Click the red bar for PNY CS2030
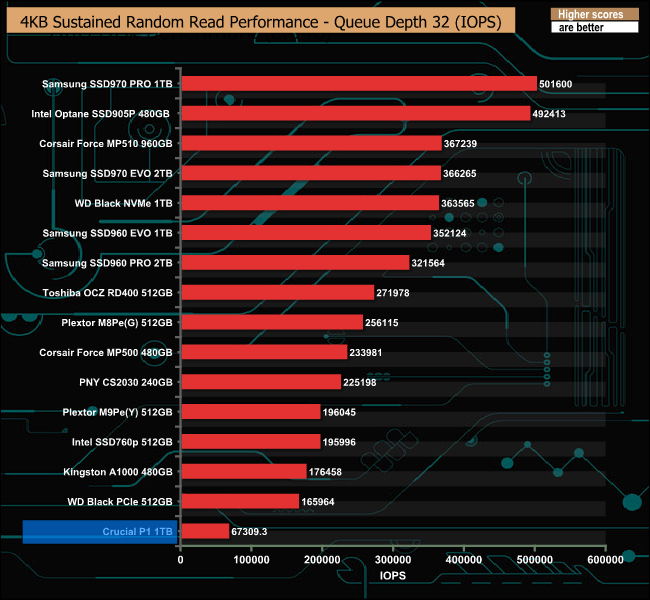Viewport: 650px width, 600px height. click(x=262, y=382)
